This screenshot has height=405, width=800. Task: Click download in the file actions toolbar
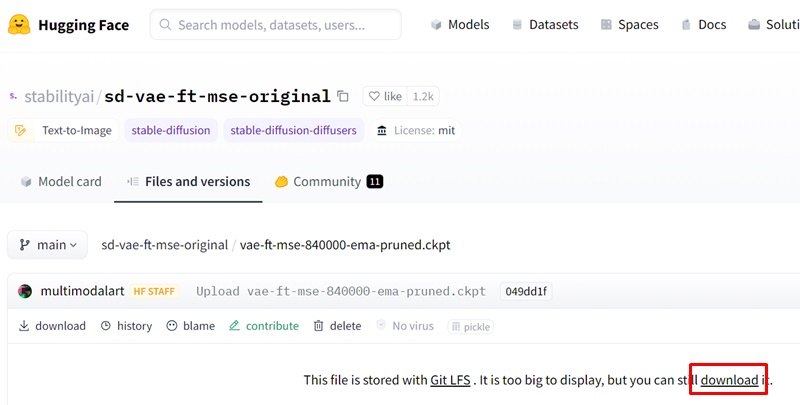coord(52,326)
